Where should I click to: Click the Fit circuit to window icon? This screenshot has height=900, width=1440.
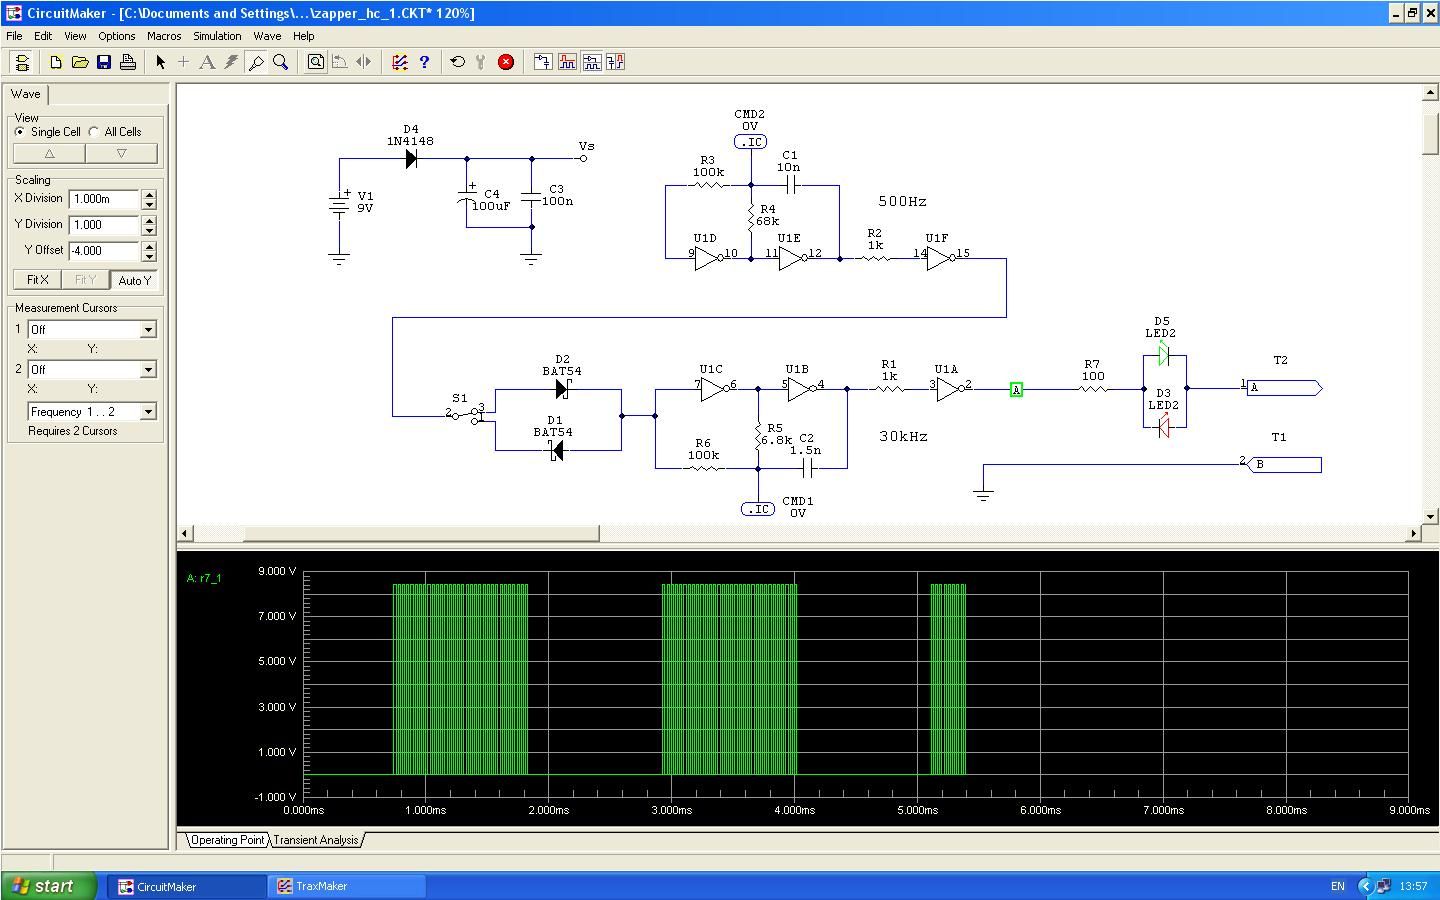pos(315,62)
